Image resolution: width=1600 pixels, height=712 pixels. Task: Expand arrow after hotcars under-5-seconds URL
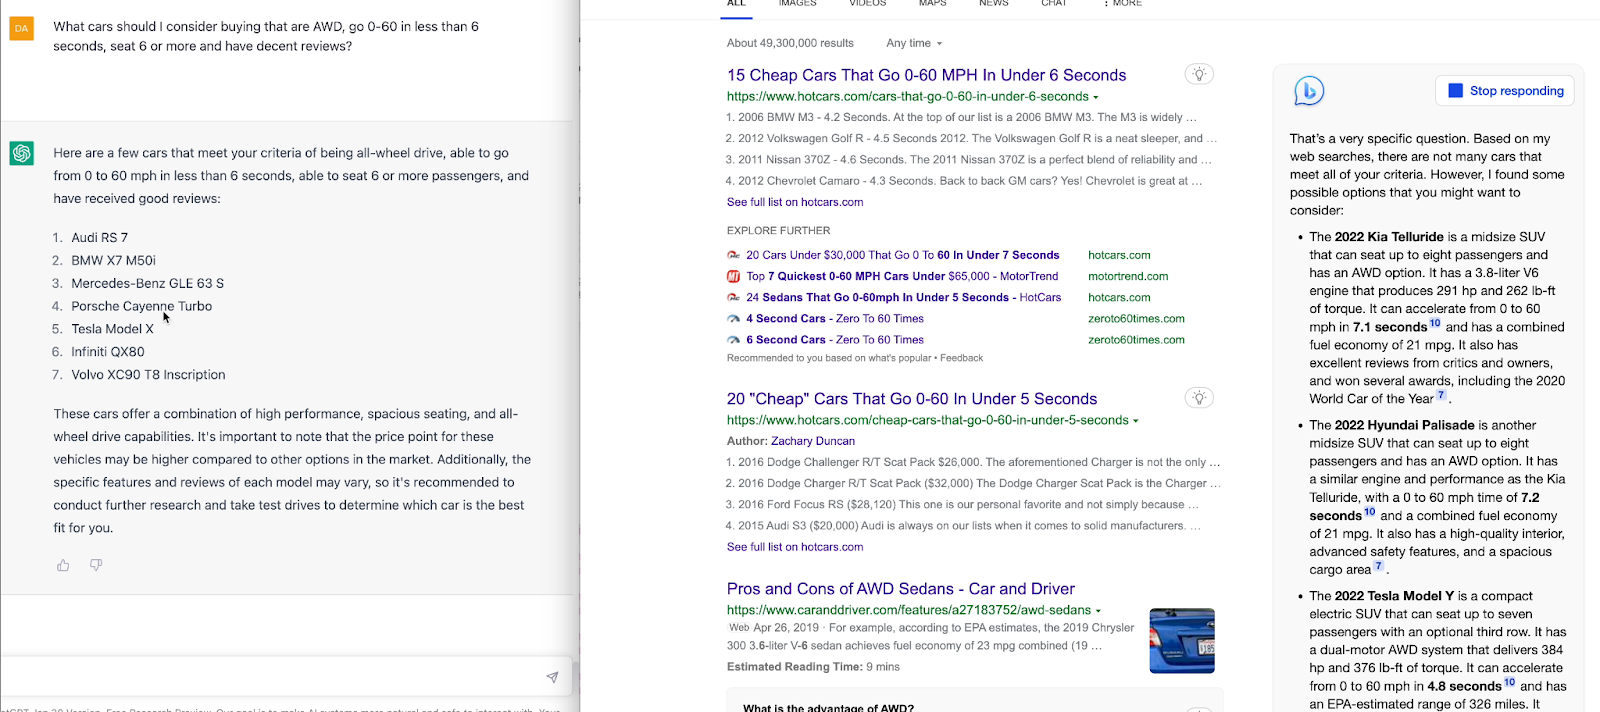[1136, 421]
